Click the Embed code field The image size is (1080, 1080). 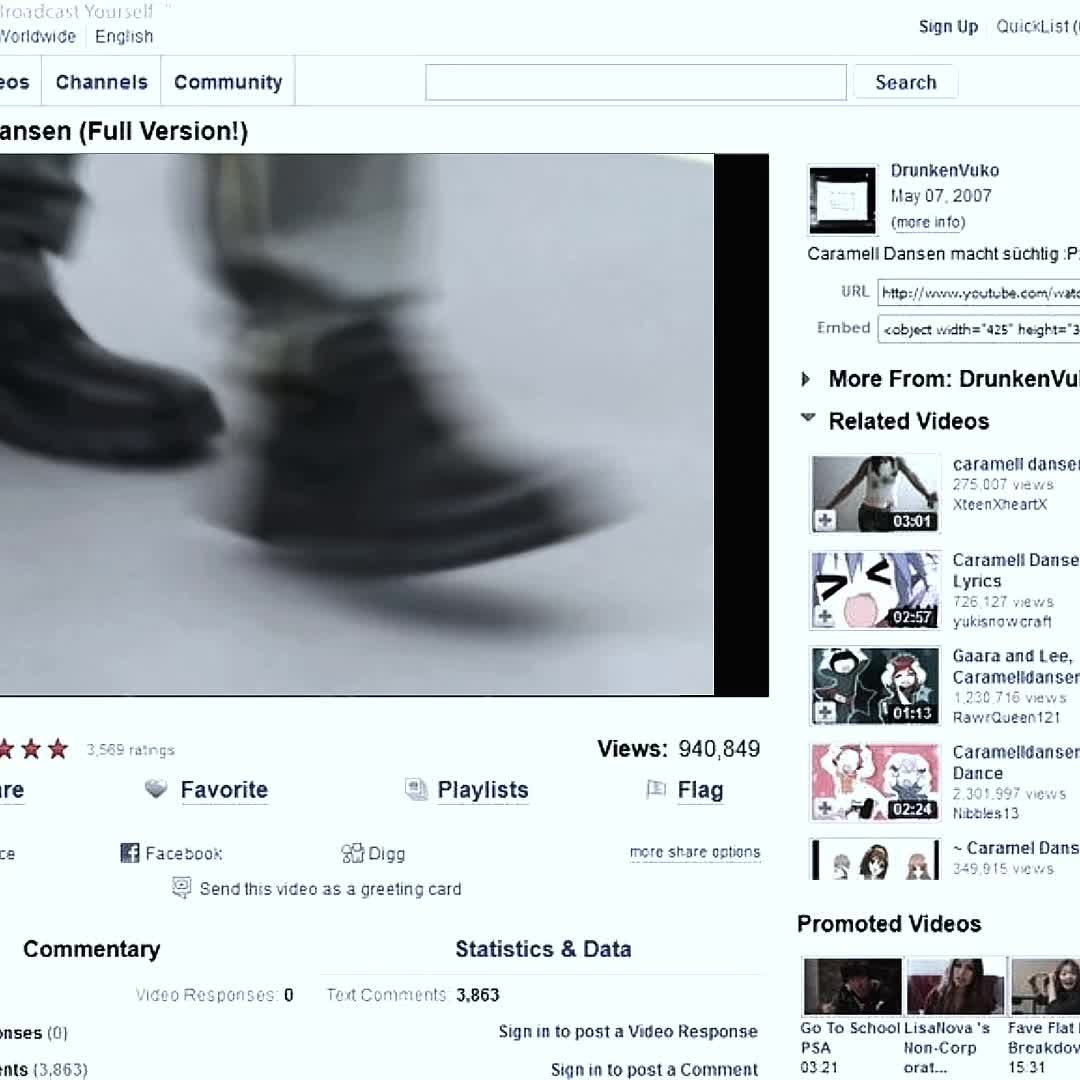[x=979, y=329]
